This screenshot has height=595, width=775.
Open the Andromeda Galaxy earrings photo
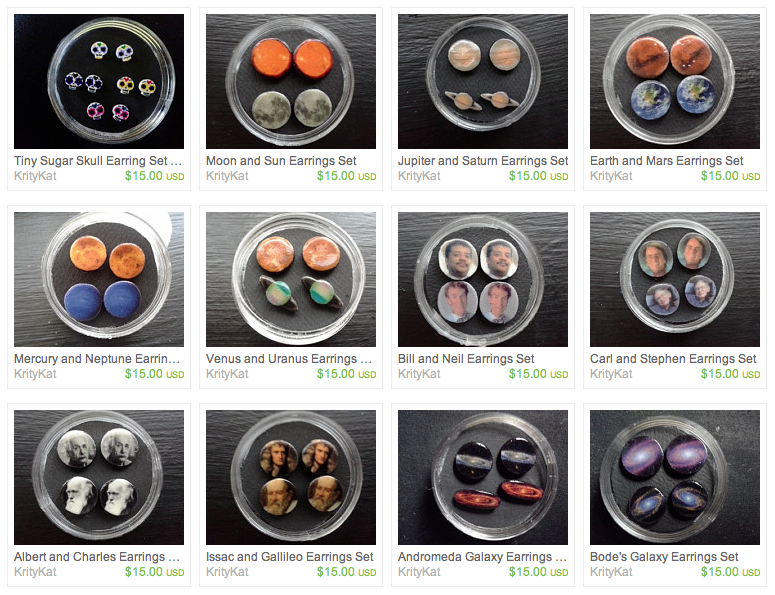483,477
